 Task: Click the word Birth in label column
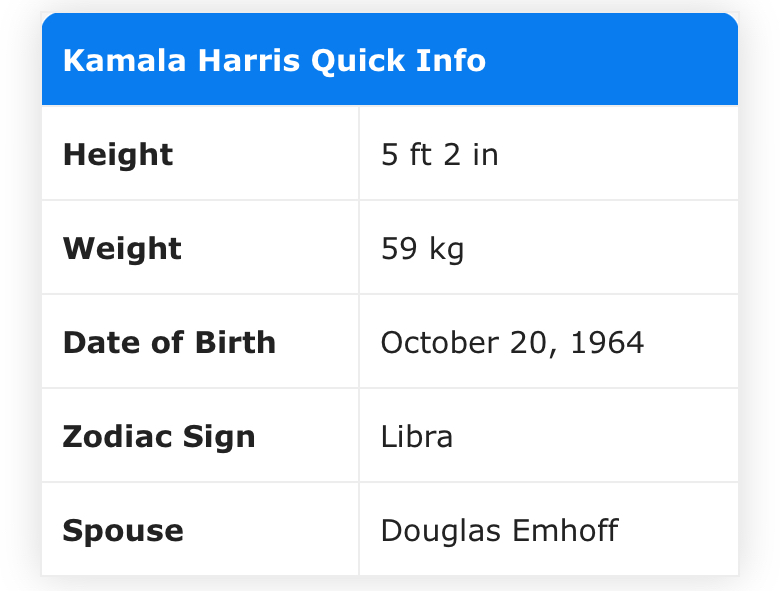tap(235, 342)
